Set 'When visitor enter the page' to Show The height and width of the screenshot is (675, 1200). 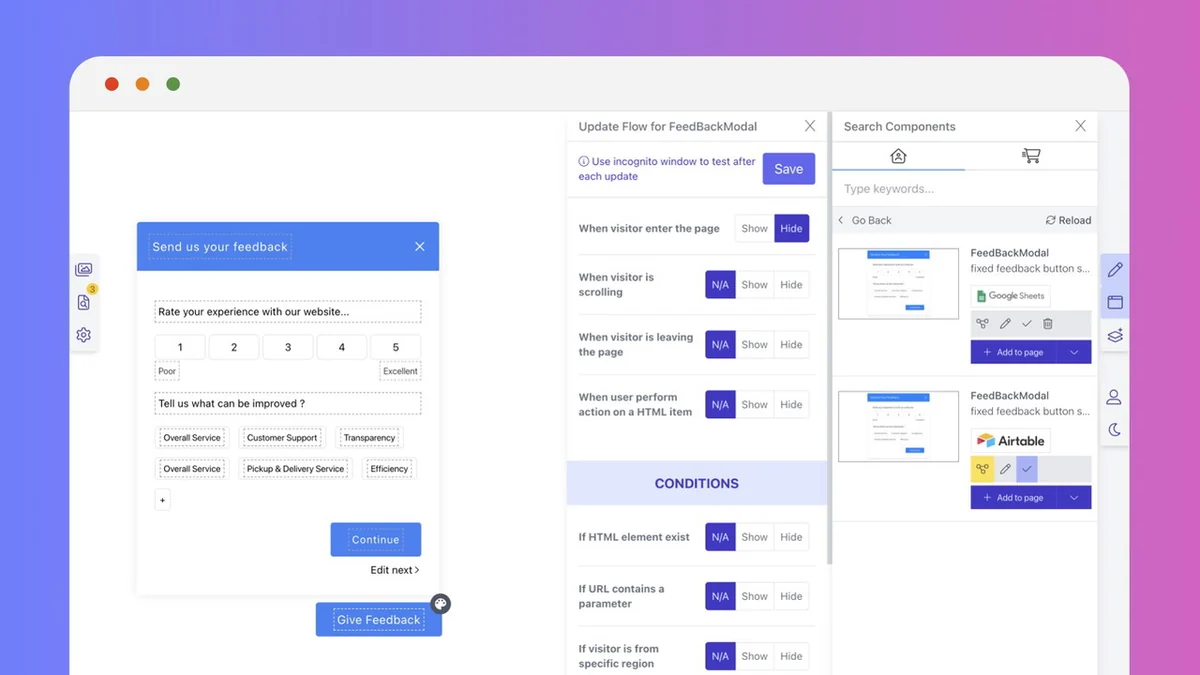[754, 229]
